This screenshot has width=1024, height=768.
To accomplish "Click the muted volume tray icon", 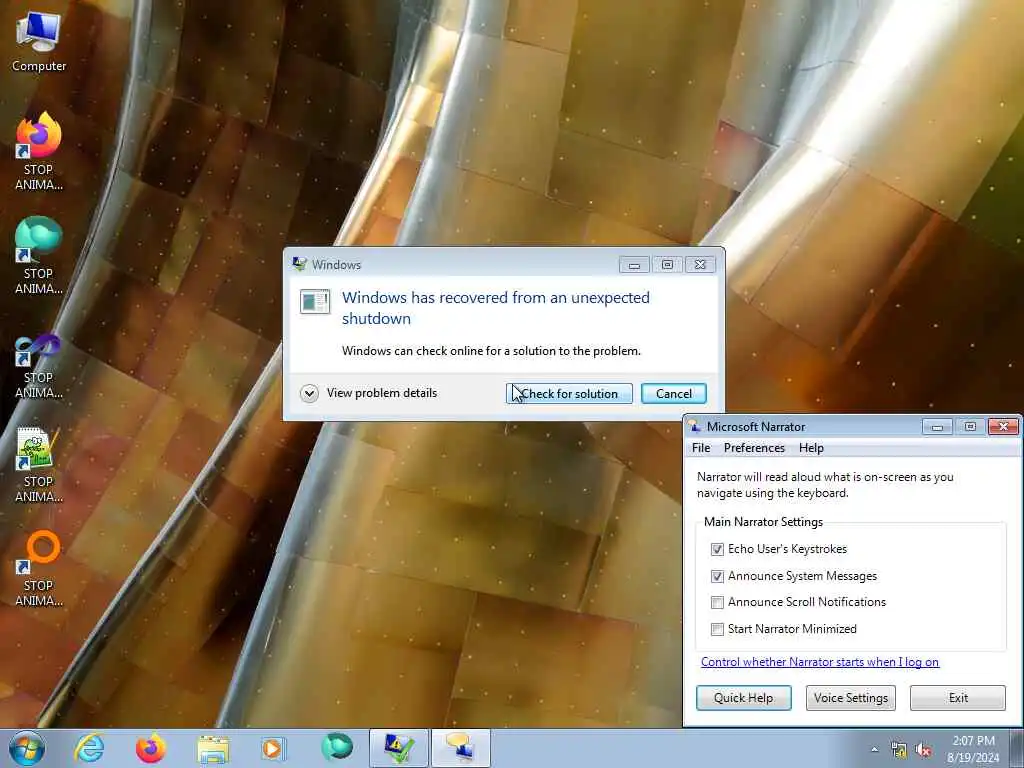I will click(x=923, y=750).
